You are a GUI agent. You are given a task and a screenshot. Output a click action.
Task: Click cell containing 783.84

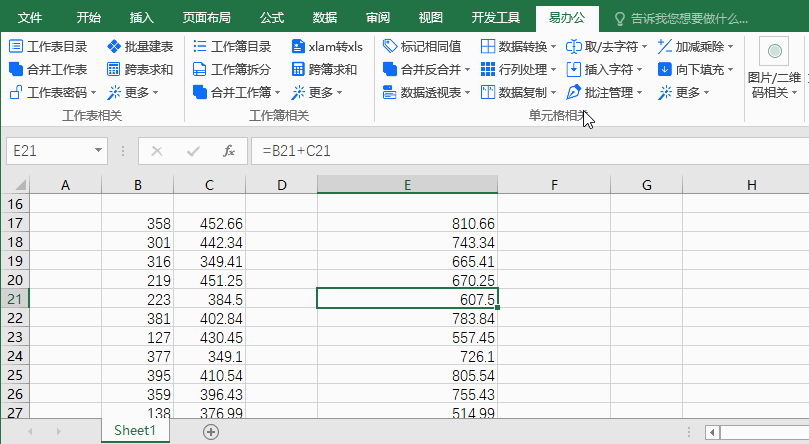click(407, 318)
